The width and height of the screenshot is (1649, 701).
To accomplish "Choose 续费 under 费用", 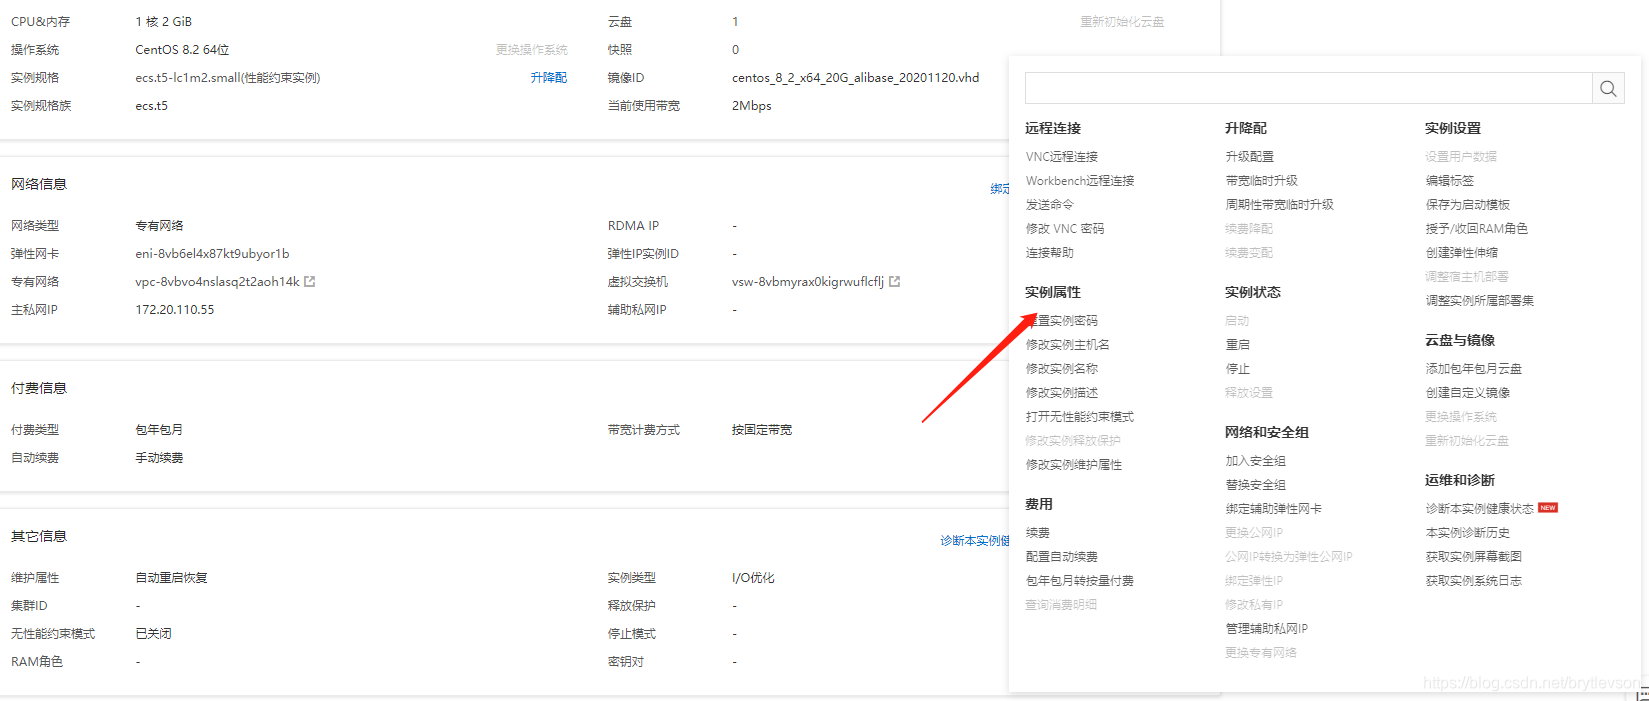I will tap(1038, 533).
